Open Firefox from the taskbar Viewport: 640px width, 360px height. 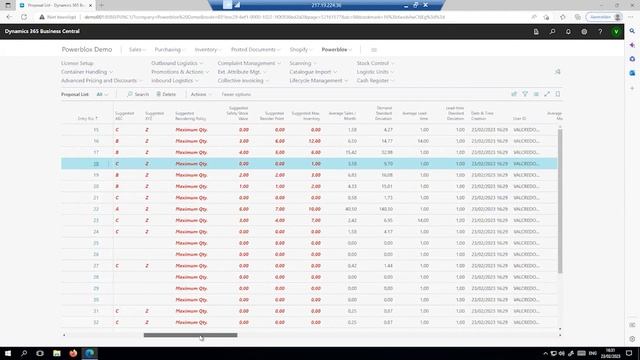click(x=73, y=353)
